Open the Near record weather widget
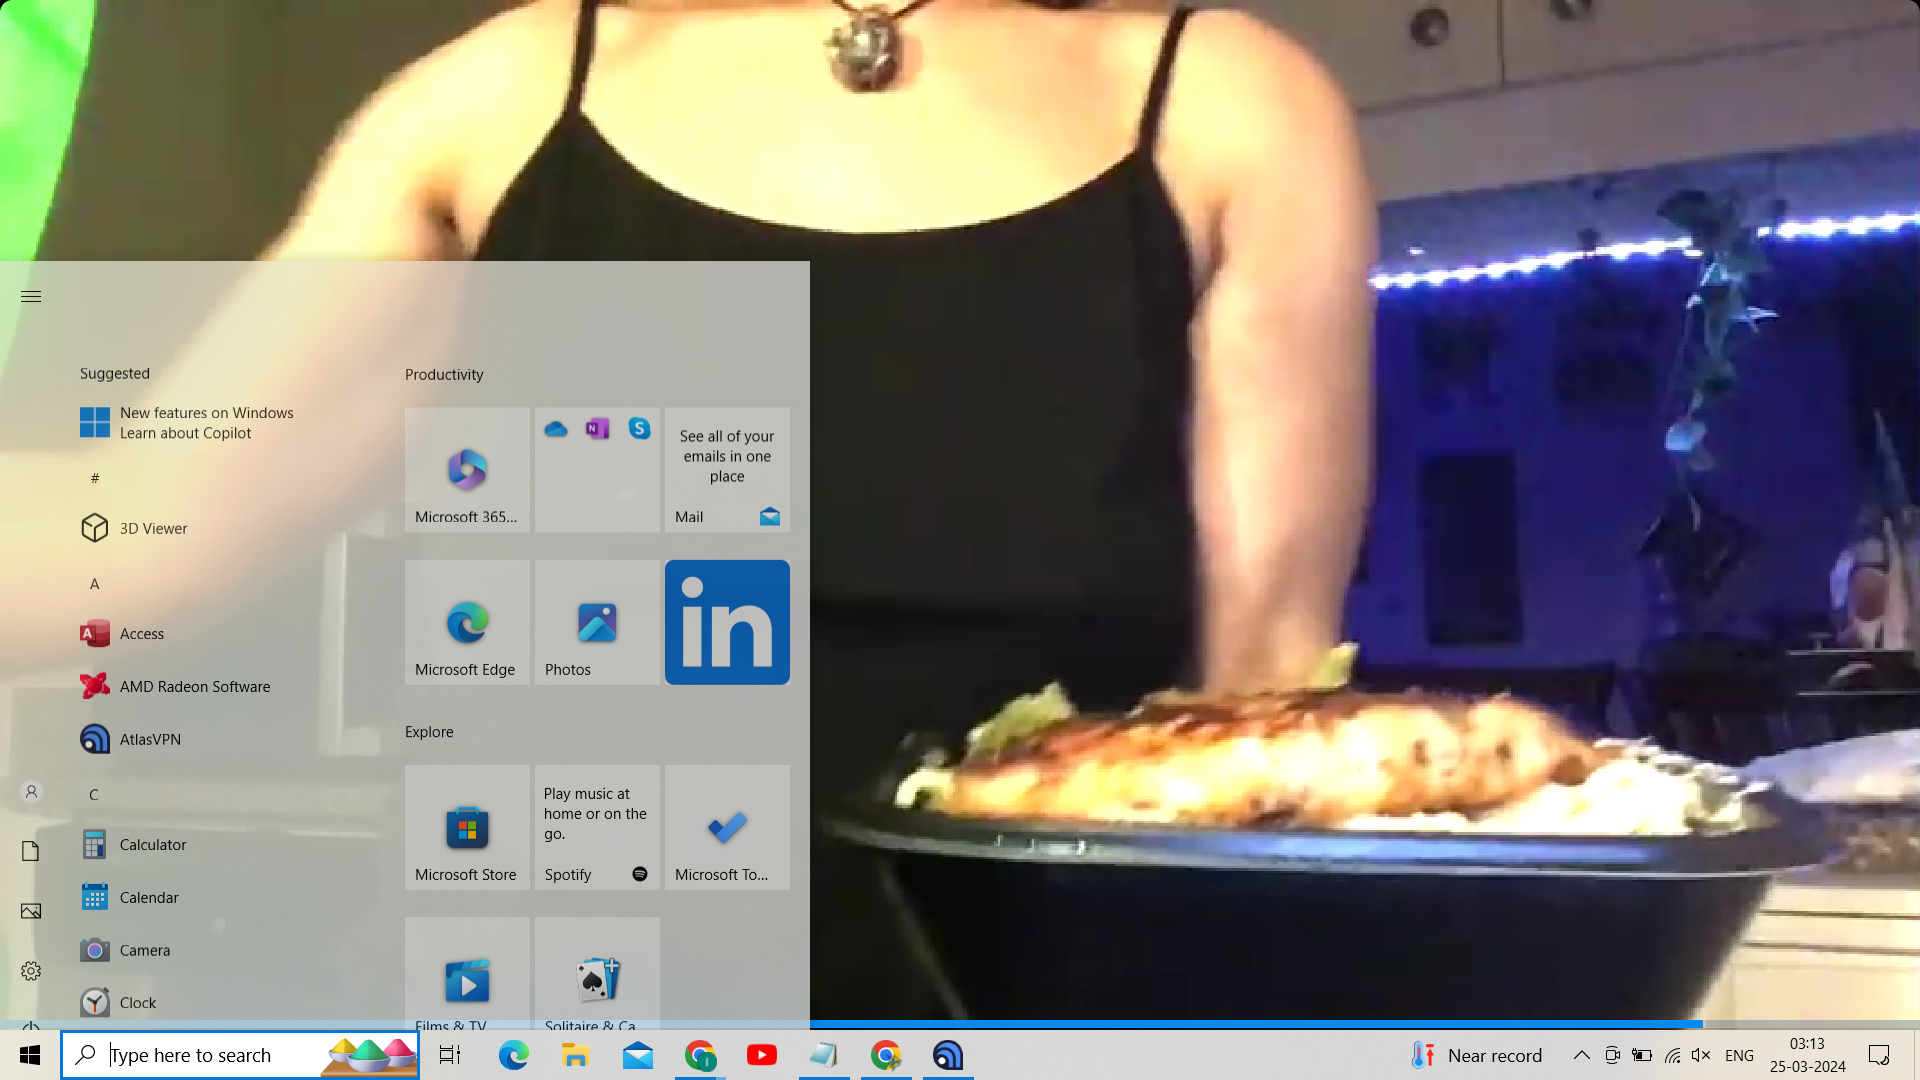Screen dimensions: 1920x1080 point(1477,1055)
